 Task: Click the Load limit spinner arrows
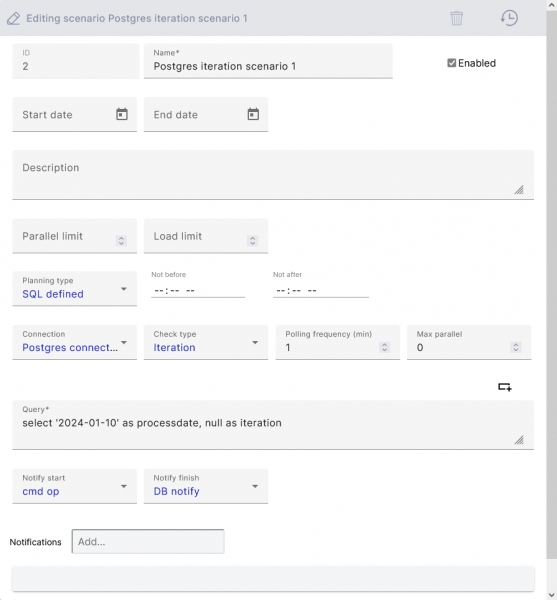pyautogui.click(x=252, y=241)
